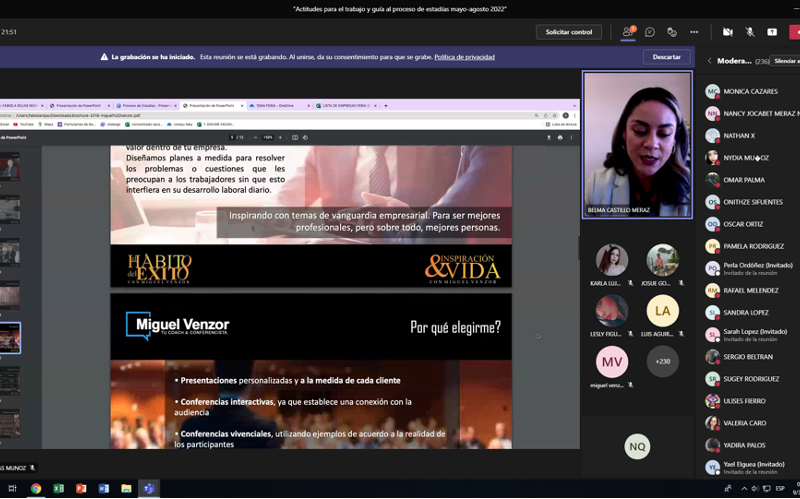Open the more actions ellipsis menu
This screenshot has height=499, width=800.
coord(694,32)
